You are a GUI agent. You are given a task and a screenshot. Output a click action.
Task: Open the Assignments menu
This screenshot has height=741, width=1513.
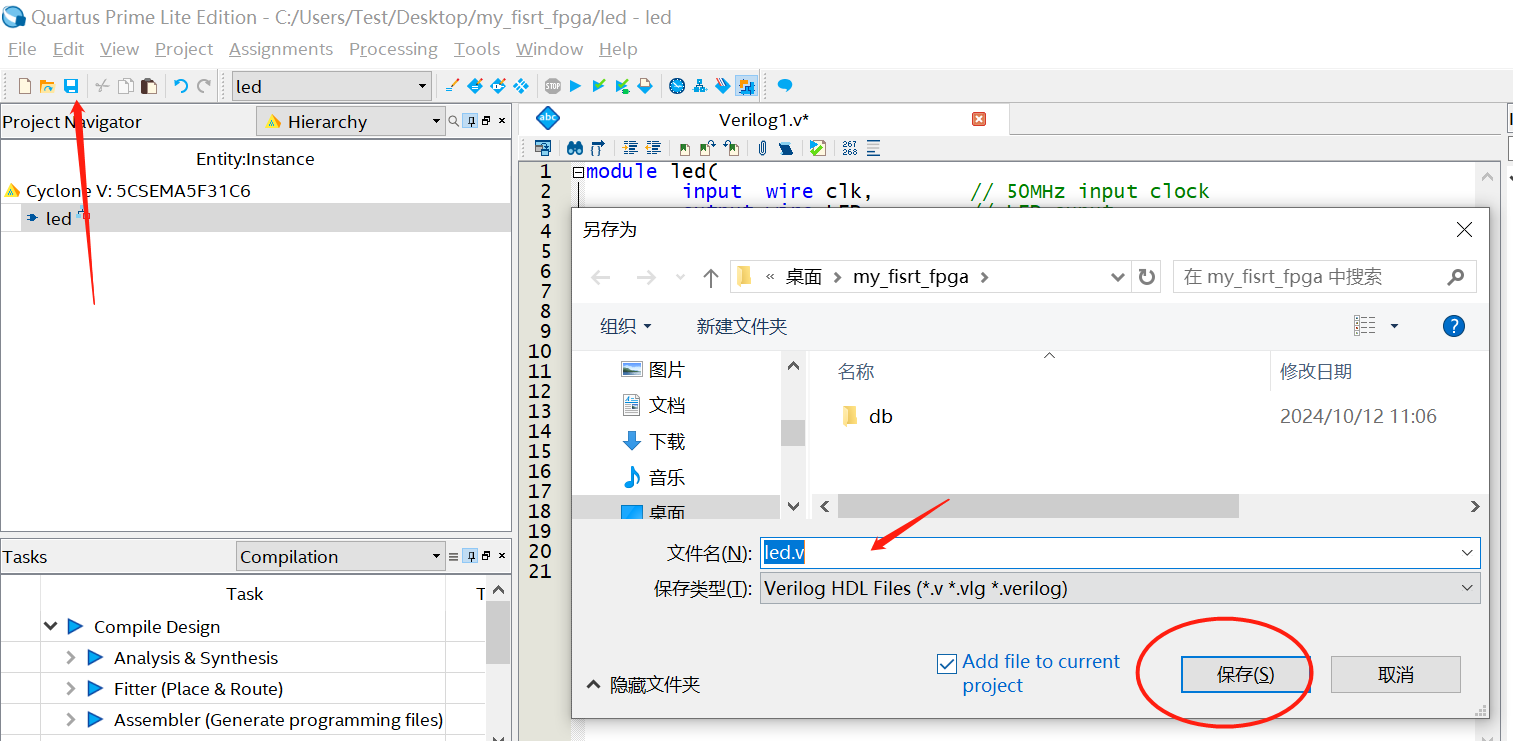coord(281,49)
